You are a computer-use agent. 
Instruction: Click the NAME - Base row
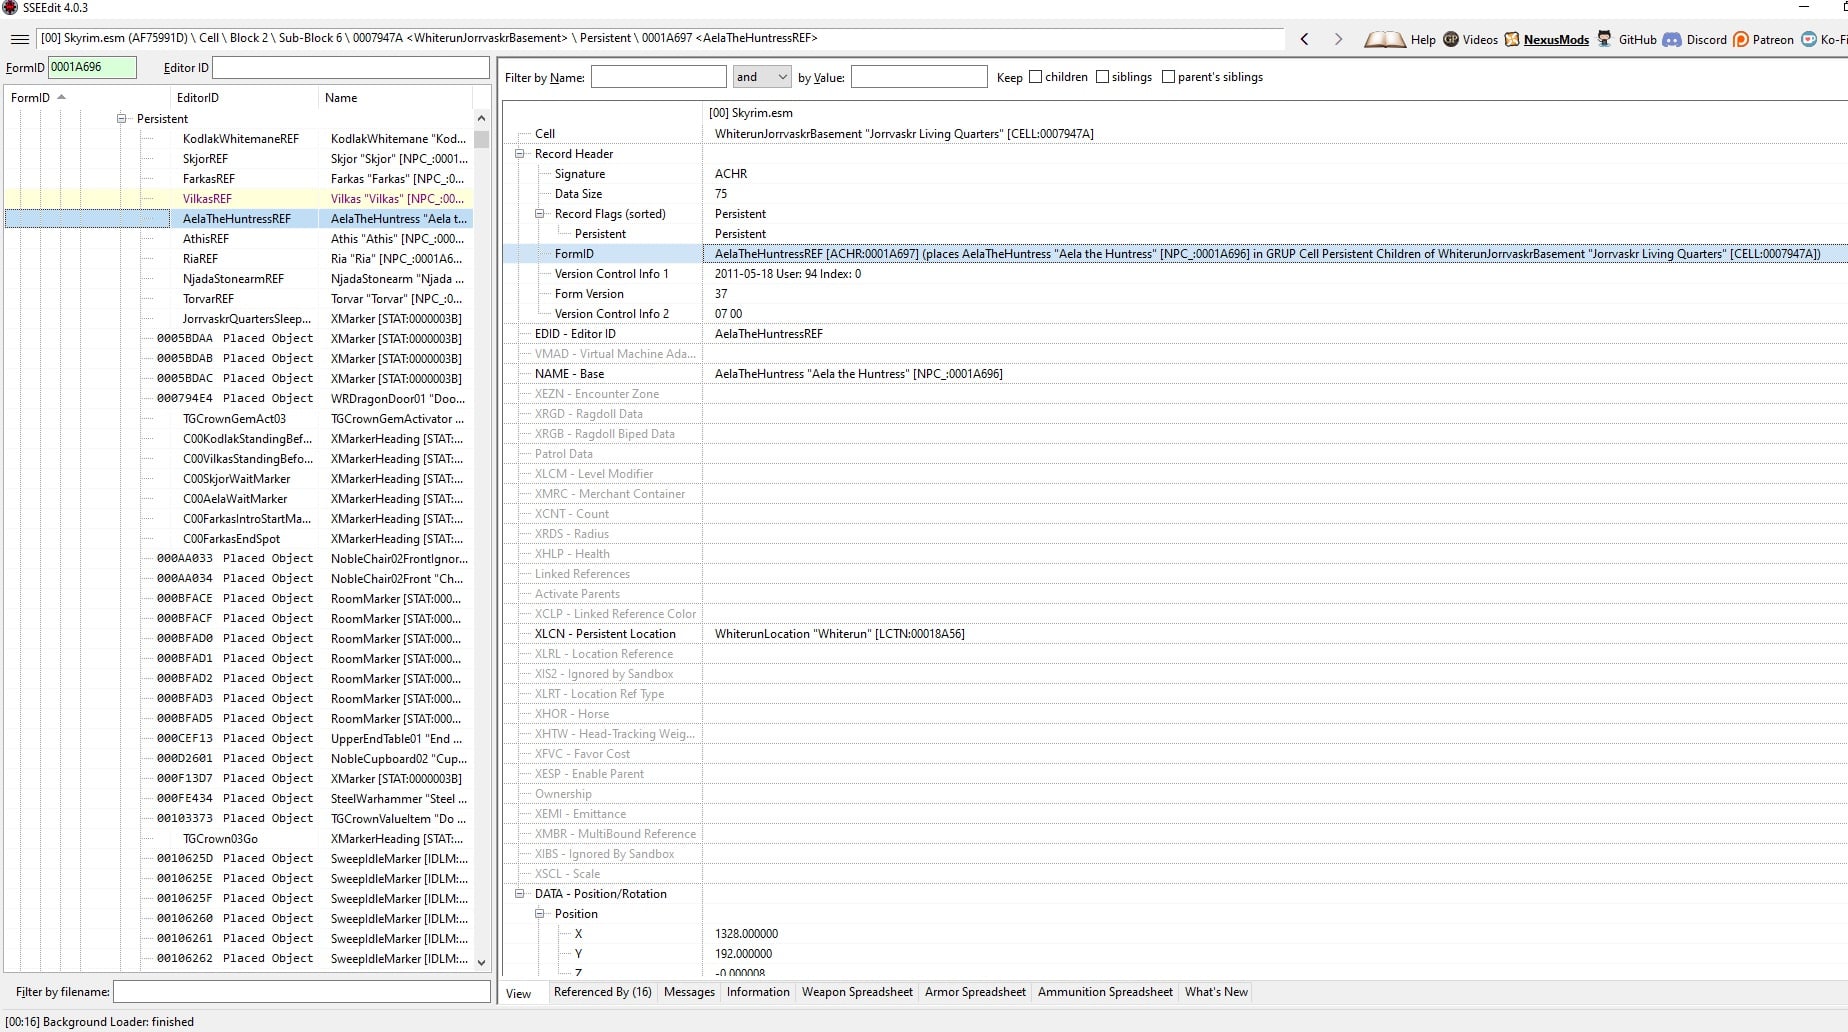pyautogui.click(x=1175, y=374)
